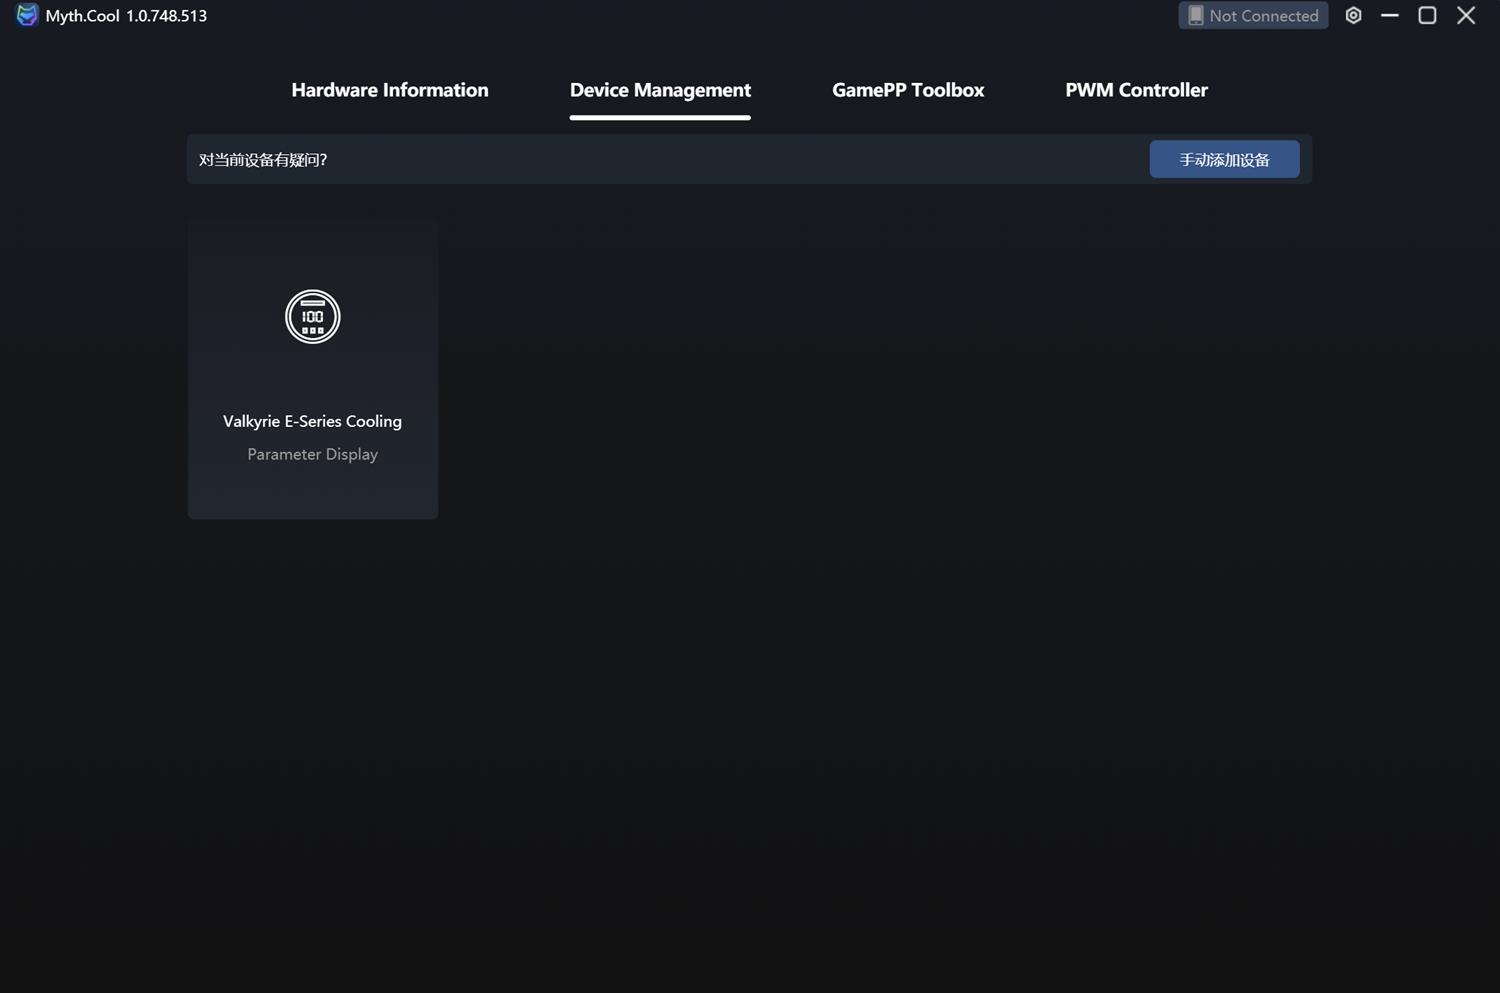1500x993 pixels.
Task: Select the Device Management tab
Action: pos(660,90)
